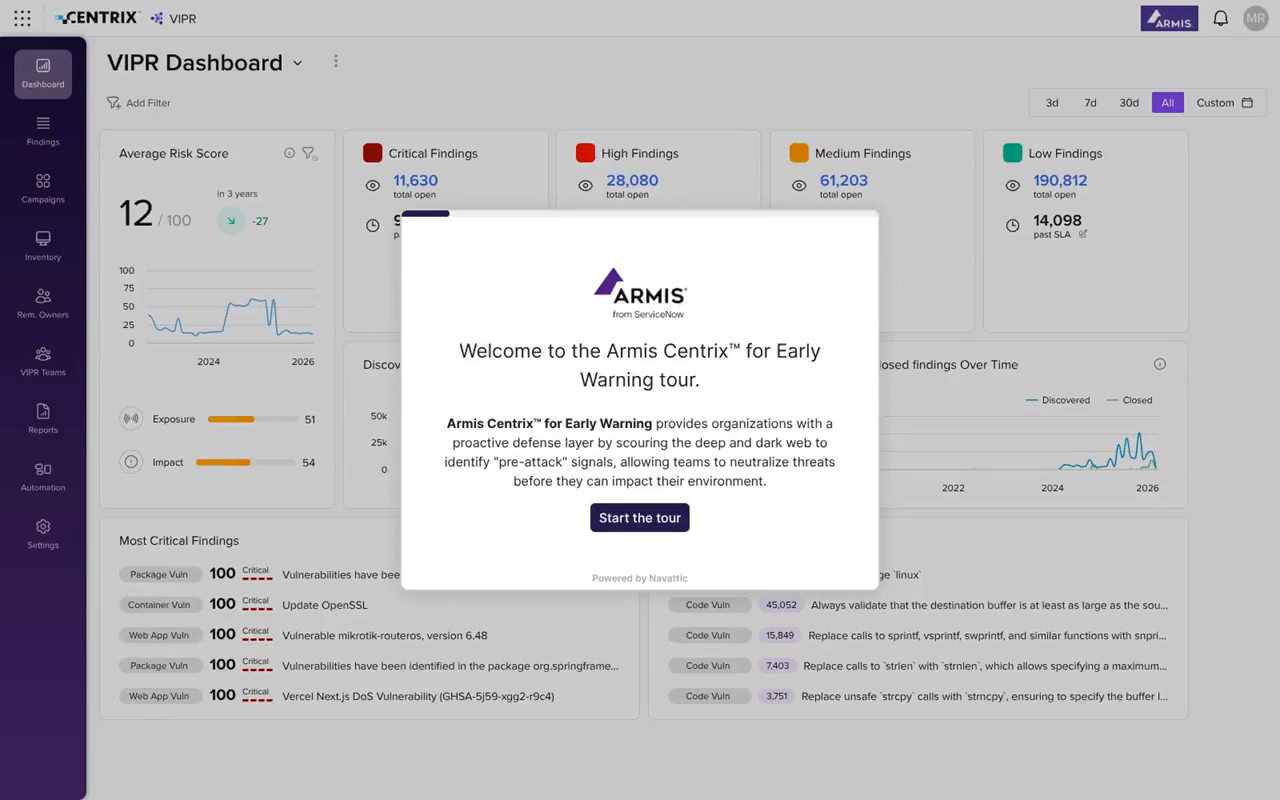Click the Low Findings green swatch
Viewport: 1280px width, 800px height.
(1012, 153)
